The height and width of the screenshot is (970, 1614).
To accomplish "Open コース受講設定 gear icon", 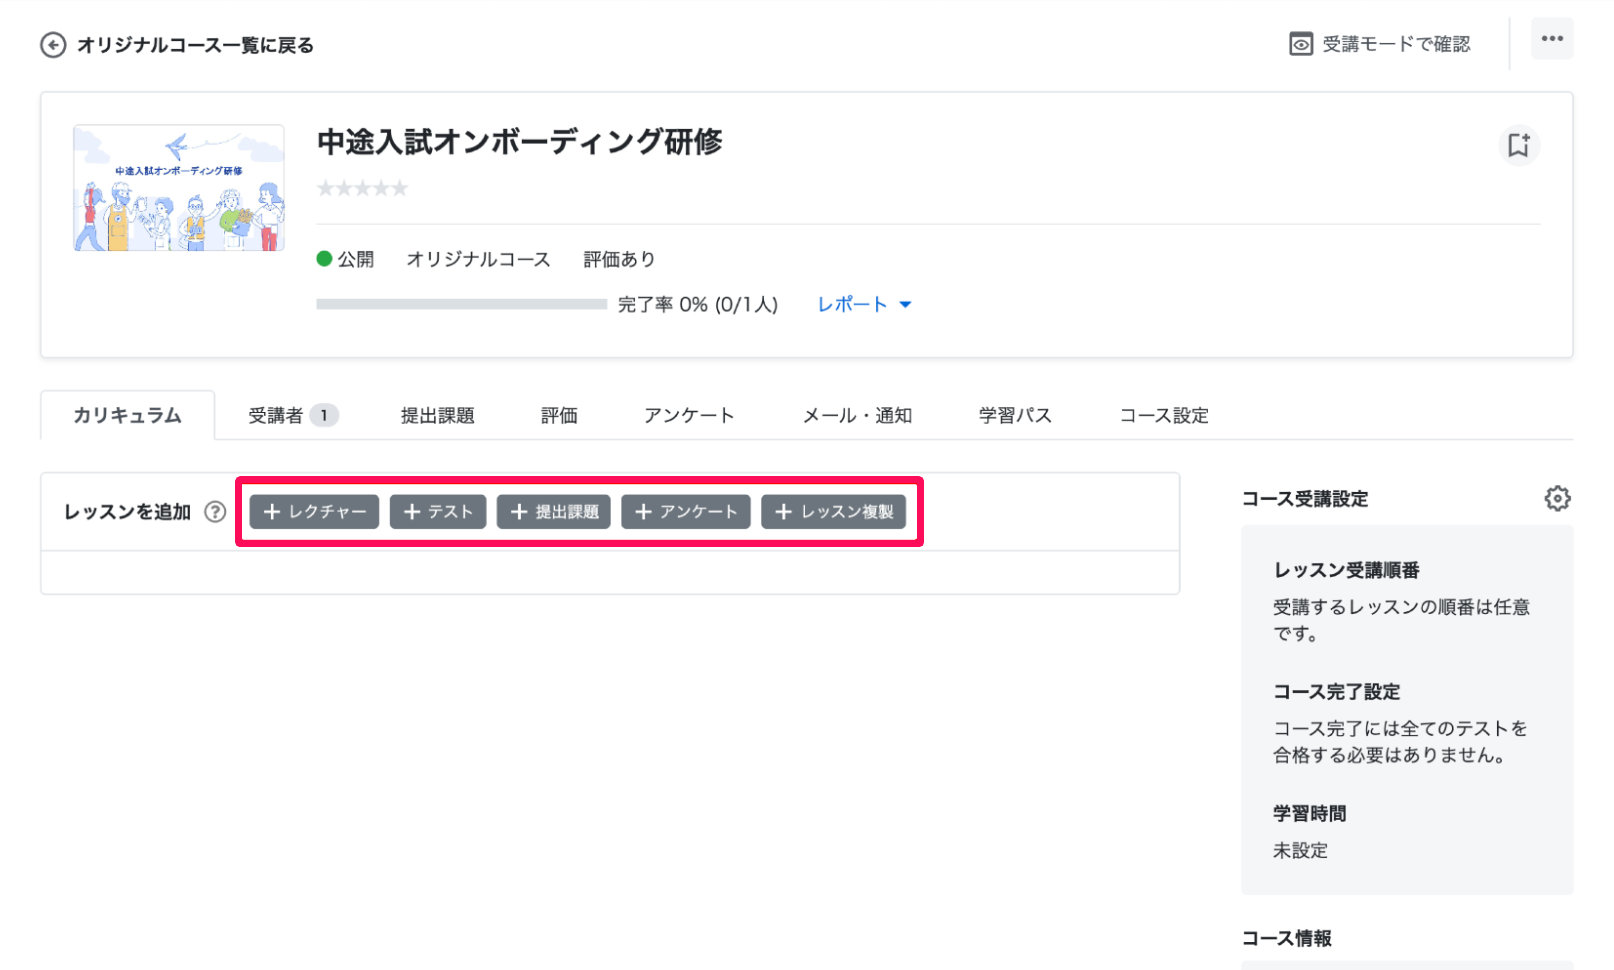I will click(1557, 498).
